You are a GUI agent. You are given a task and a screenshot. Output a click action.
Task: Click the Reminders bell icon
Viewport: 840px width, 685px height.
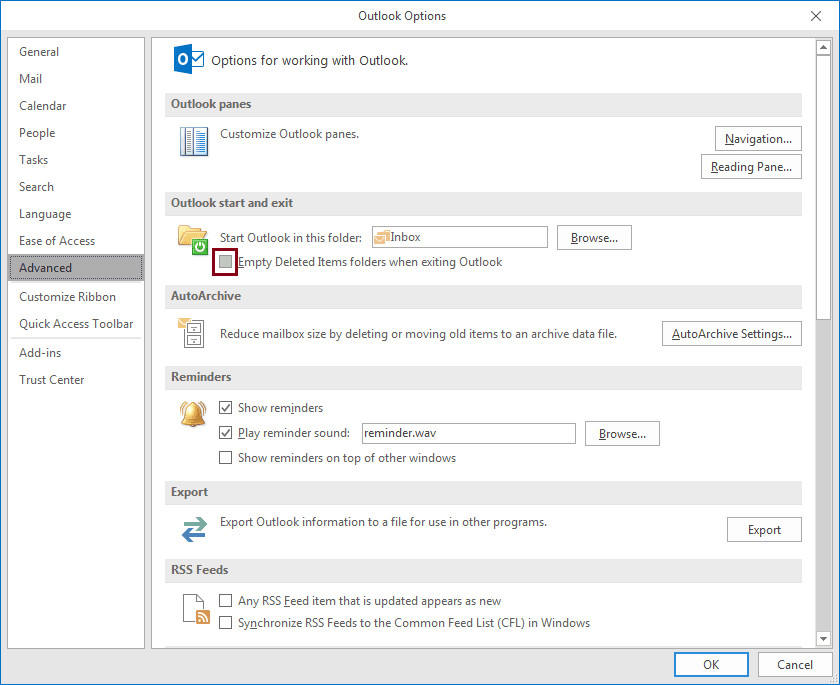pyautogui.click(x=193, y=414)
